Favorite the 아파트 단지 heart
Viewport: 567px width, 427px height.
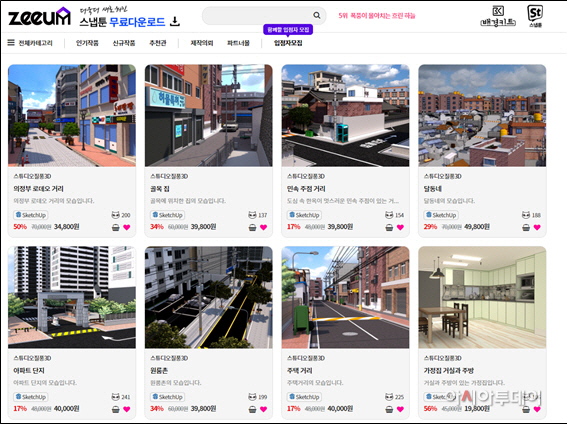[x=127, y=409]
